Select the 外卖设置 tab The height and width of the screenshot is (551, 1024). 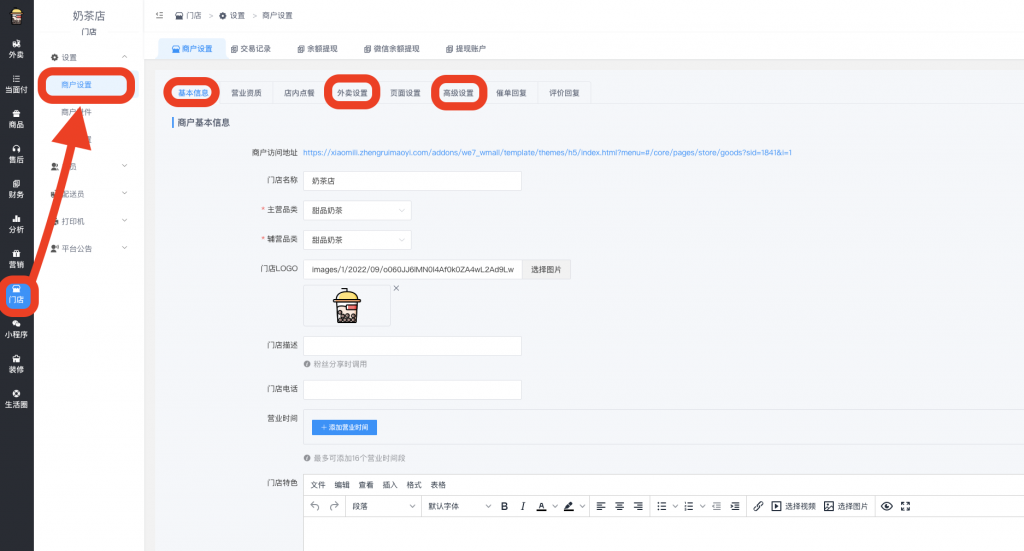coord(351,93)
